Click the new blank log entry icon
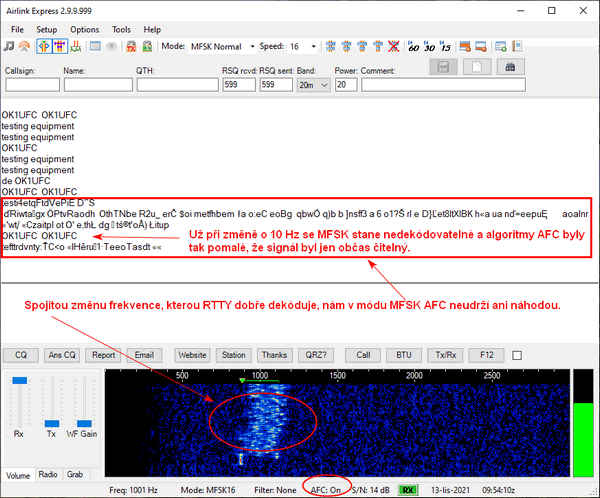Image resolution: width=600 pixels, height=498 pixels. pyautogui.click(x=478, y=66)
